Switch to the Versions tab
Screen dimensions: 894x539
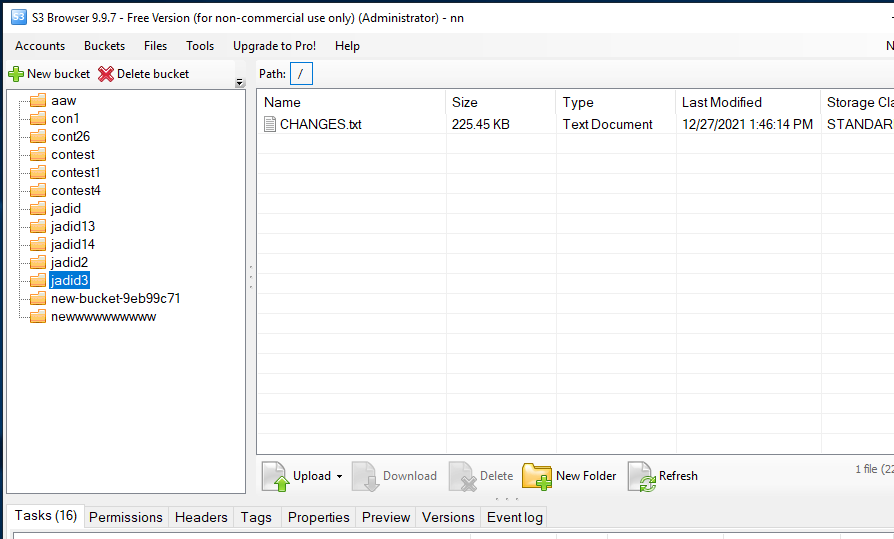(448, 517)
